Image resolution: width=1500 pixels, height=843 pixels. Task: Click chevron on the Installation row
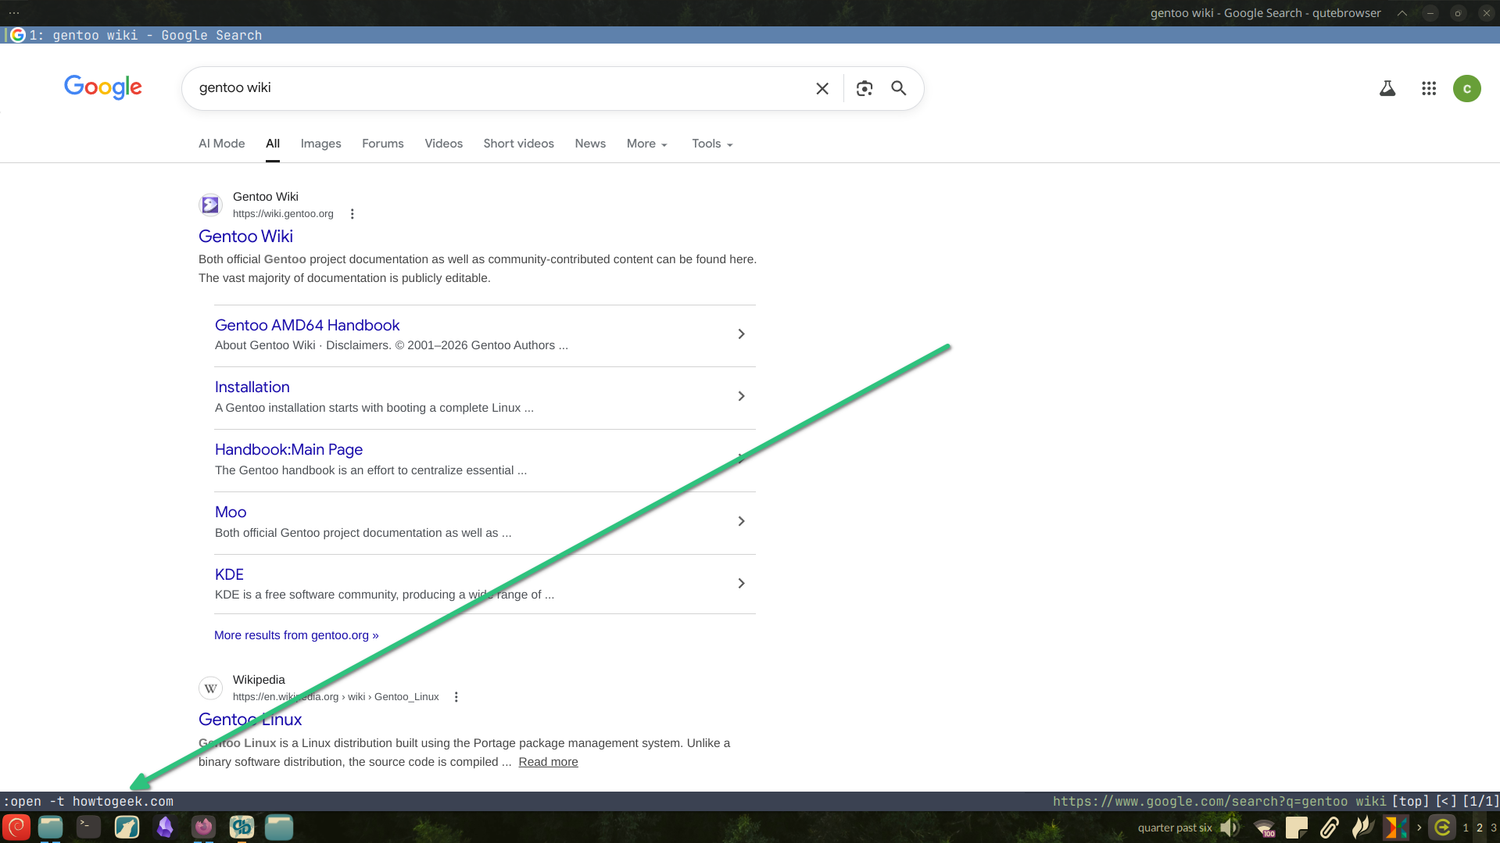[x=741, y=396]
